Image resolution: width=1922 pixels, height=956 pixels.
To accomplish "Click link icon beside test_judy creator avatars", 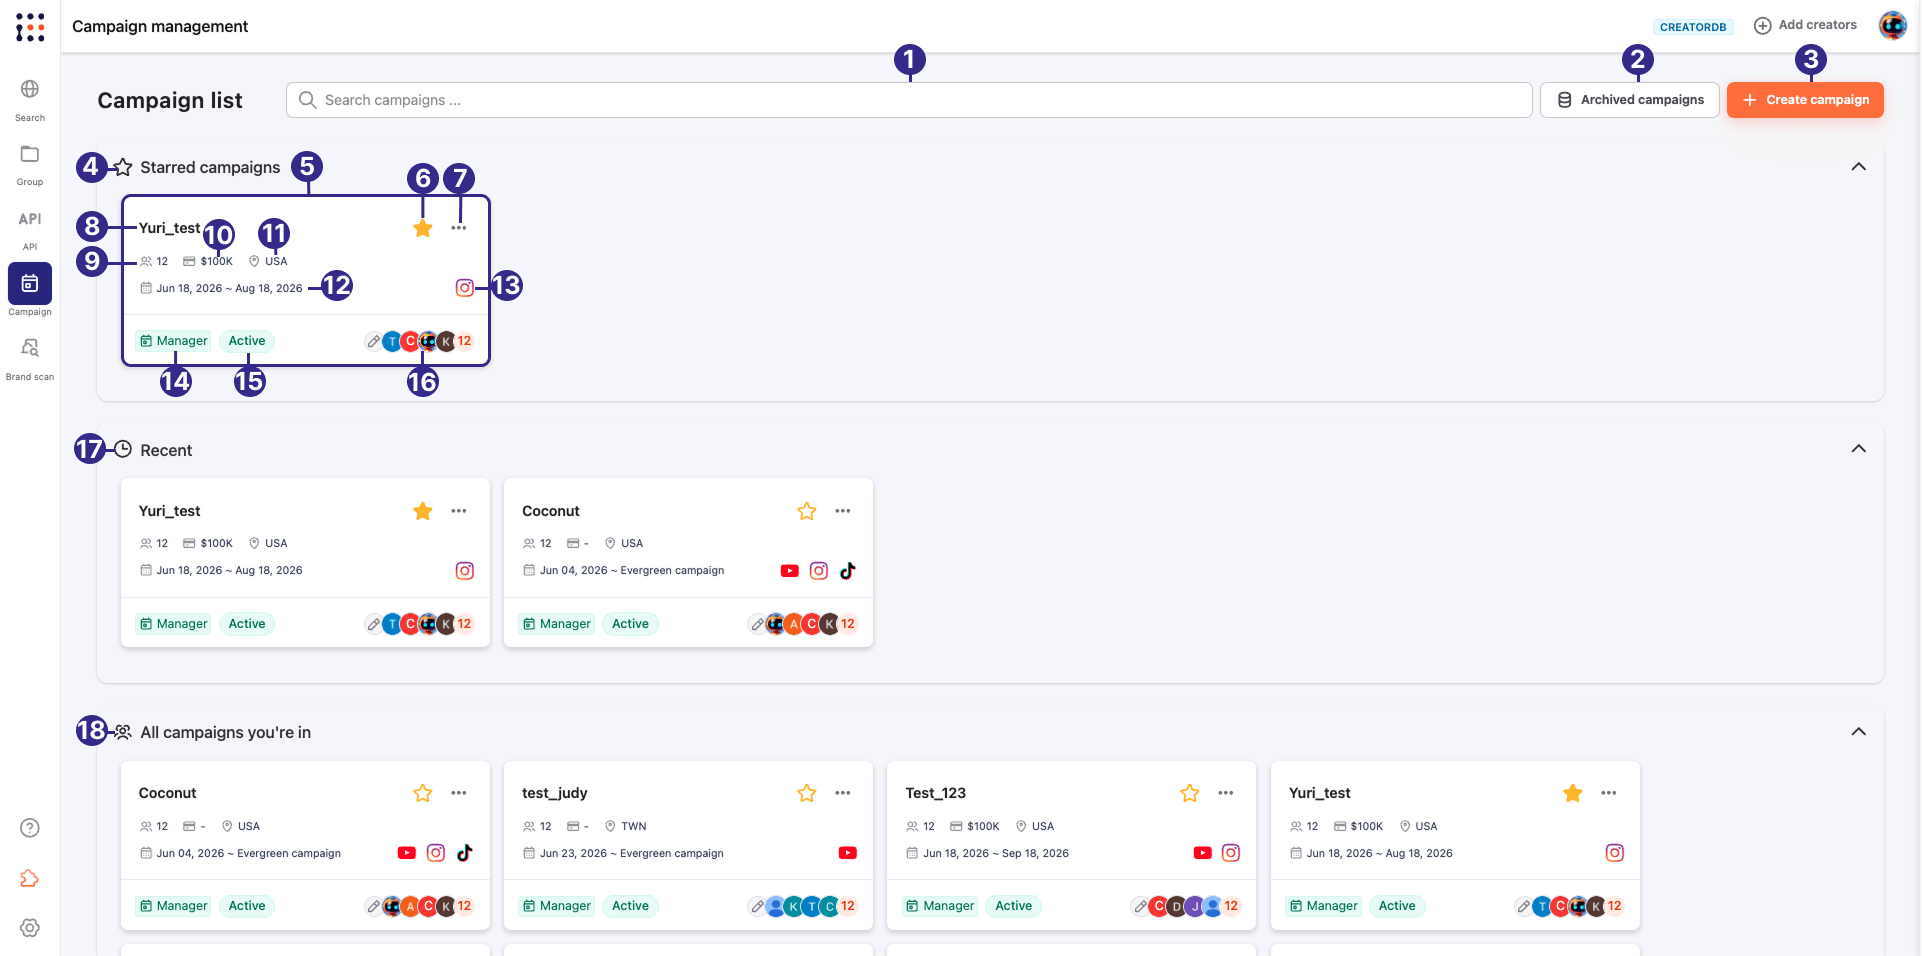I will [757, 906].
